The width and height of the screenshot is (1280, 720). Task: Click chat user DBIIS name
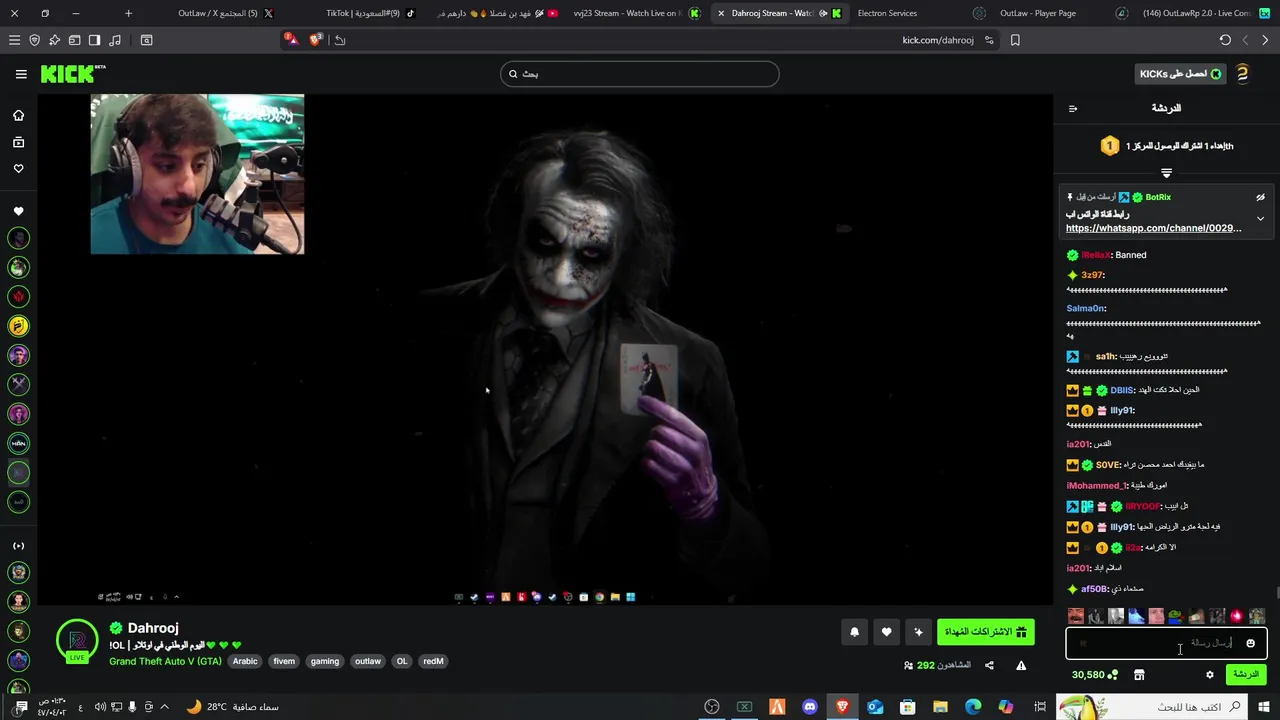point(1121,390)
